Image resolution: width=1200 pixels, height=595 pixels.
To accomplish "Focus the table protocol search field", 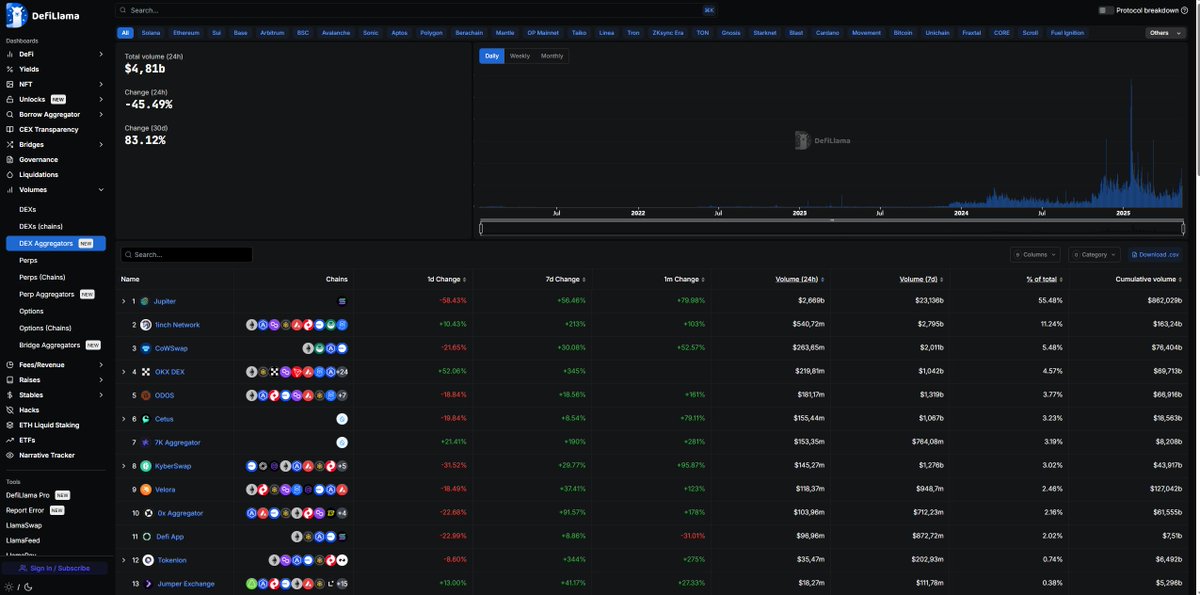I will [186, 255].
